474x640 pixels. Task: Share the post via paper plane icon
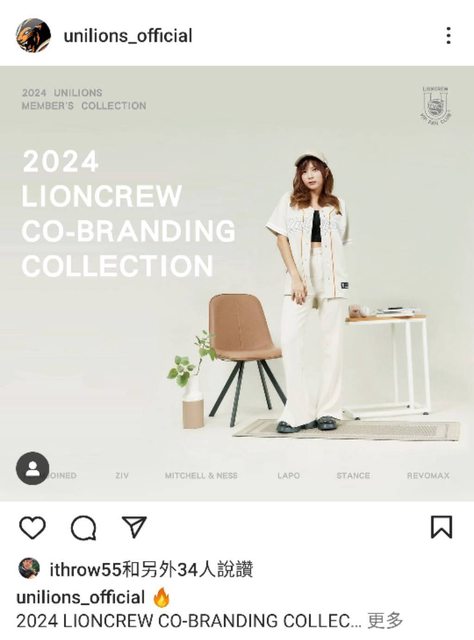click(134, 527)
